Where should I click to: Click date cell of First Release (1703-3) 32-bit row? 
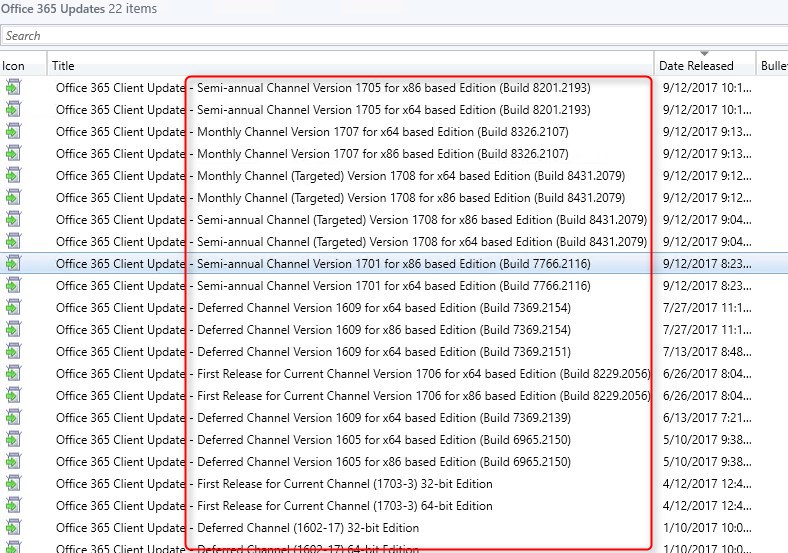tap(707, 484)
